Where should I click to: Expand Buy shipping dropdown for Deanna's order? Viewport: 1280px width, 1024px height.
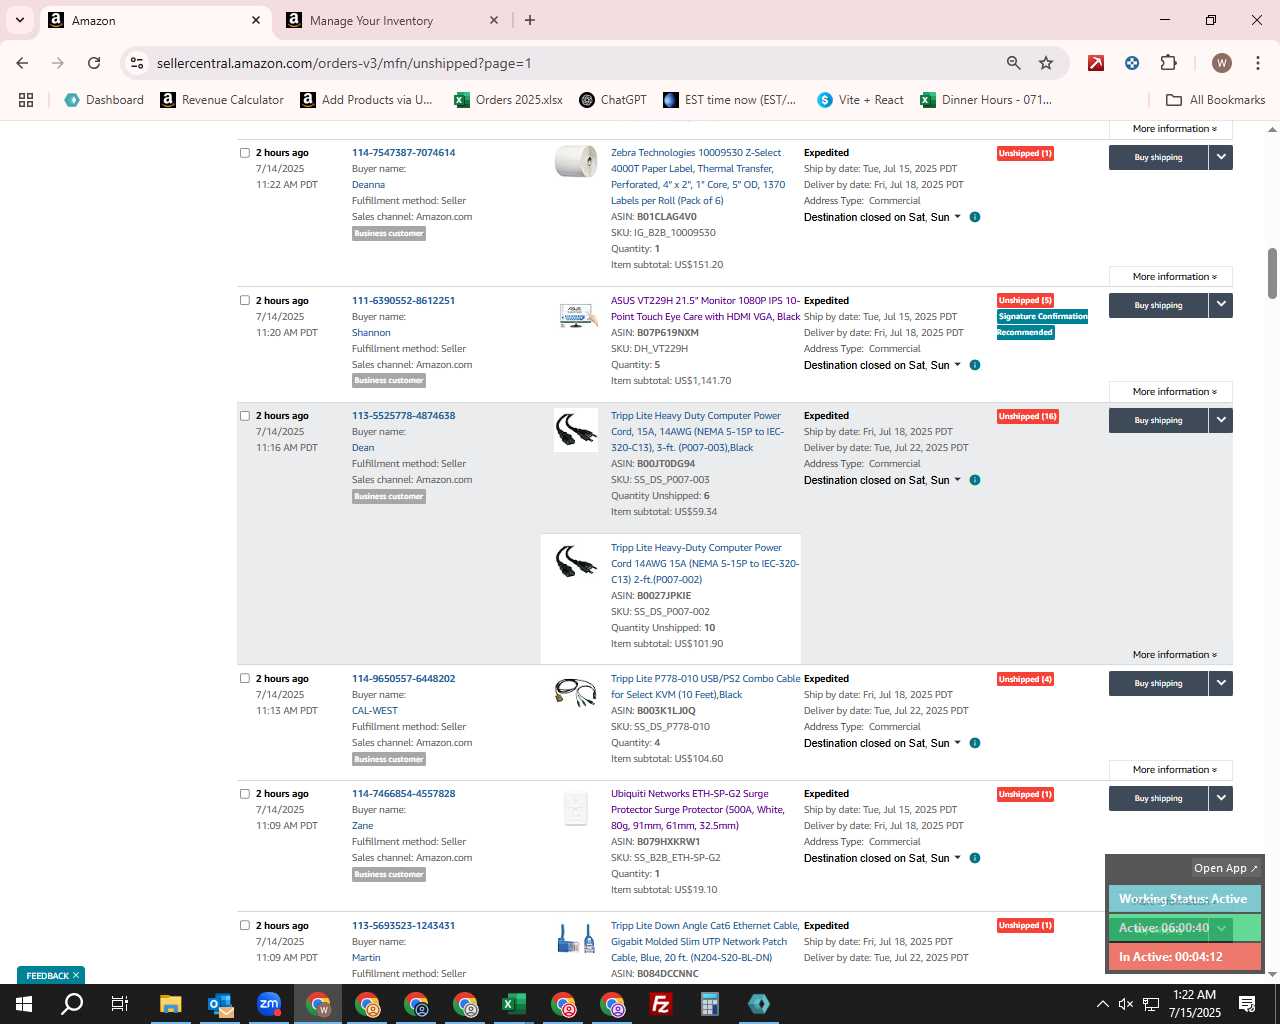tap(1221, 157)
